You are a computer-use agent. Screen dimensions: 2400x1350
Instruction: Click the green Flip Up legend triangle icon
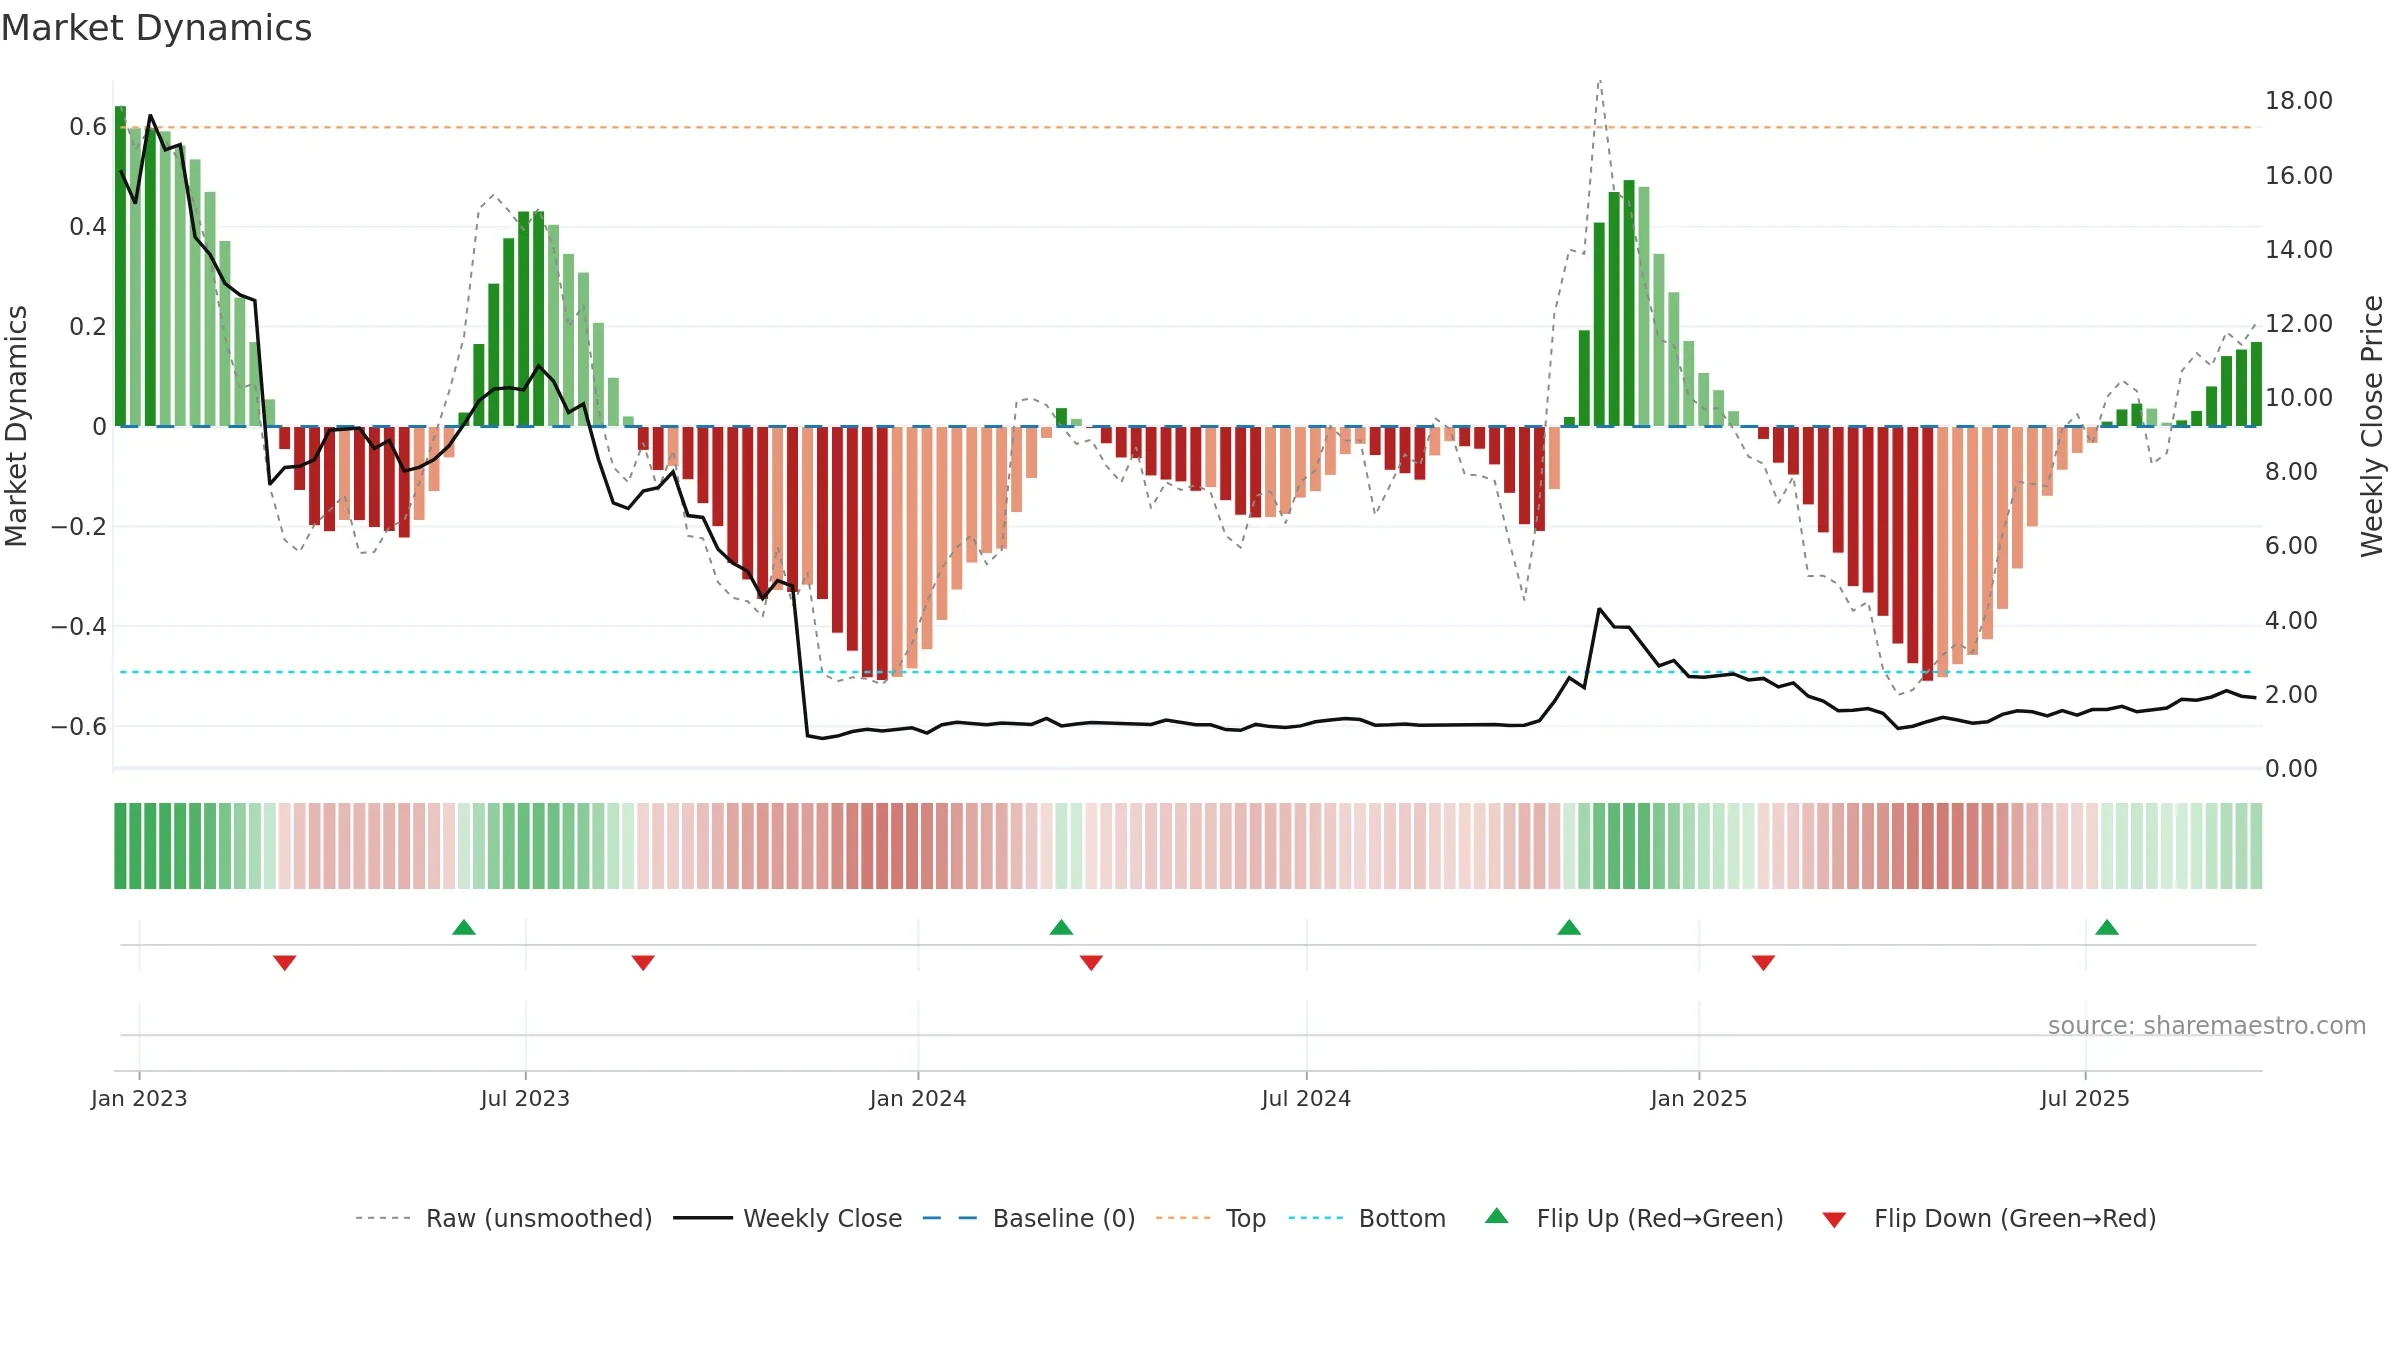pyautogui.click(x=1497, y=1216)
